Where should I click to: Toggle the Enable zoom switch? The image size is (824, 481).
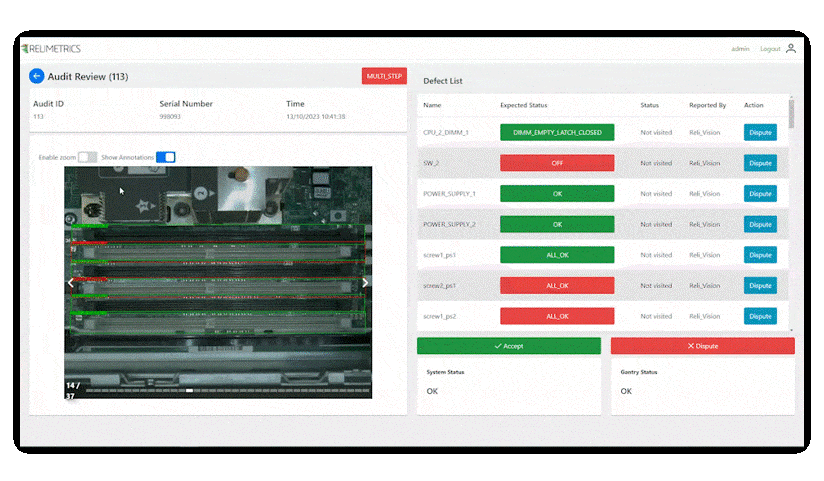coord(87,157)
